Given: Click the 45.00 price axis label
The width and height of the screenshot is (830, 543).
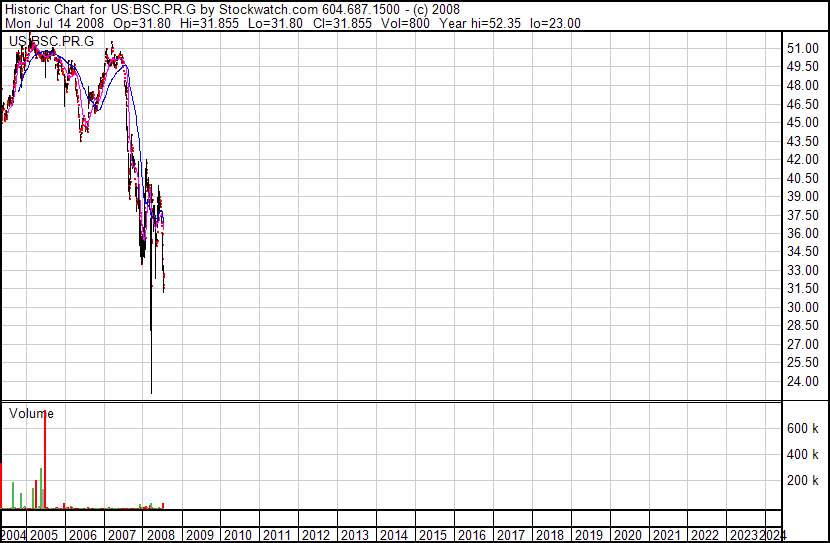Looking at the screenshot, I should point(803,122).
